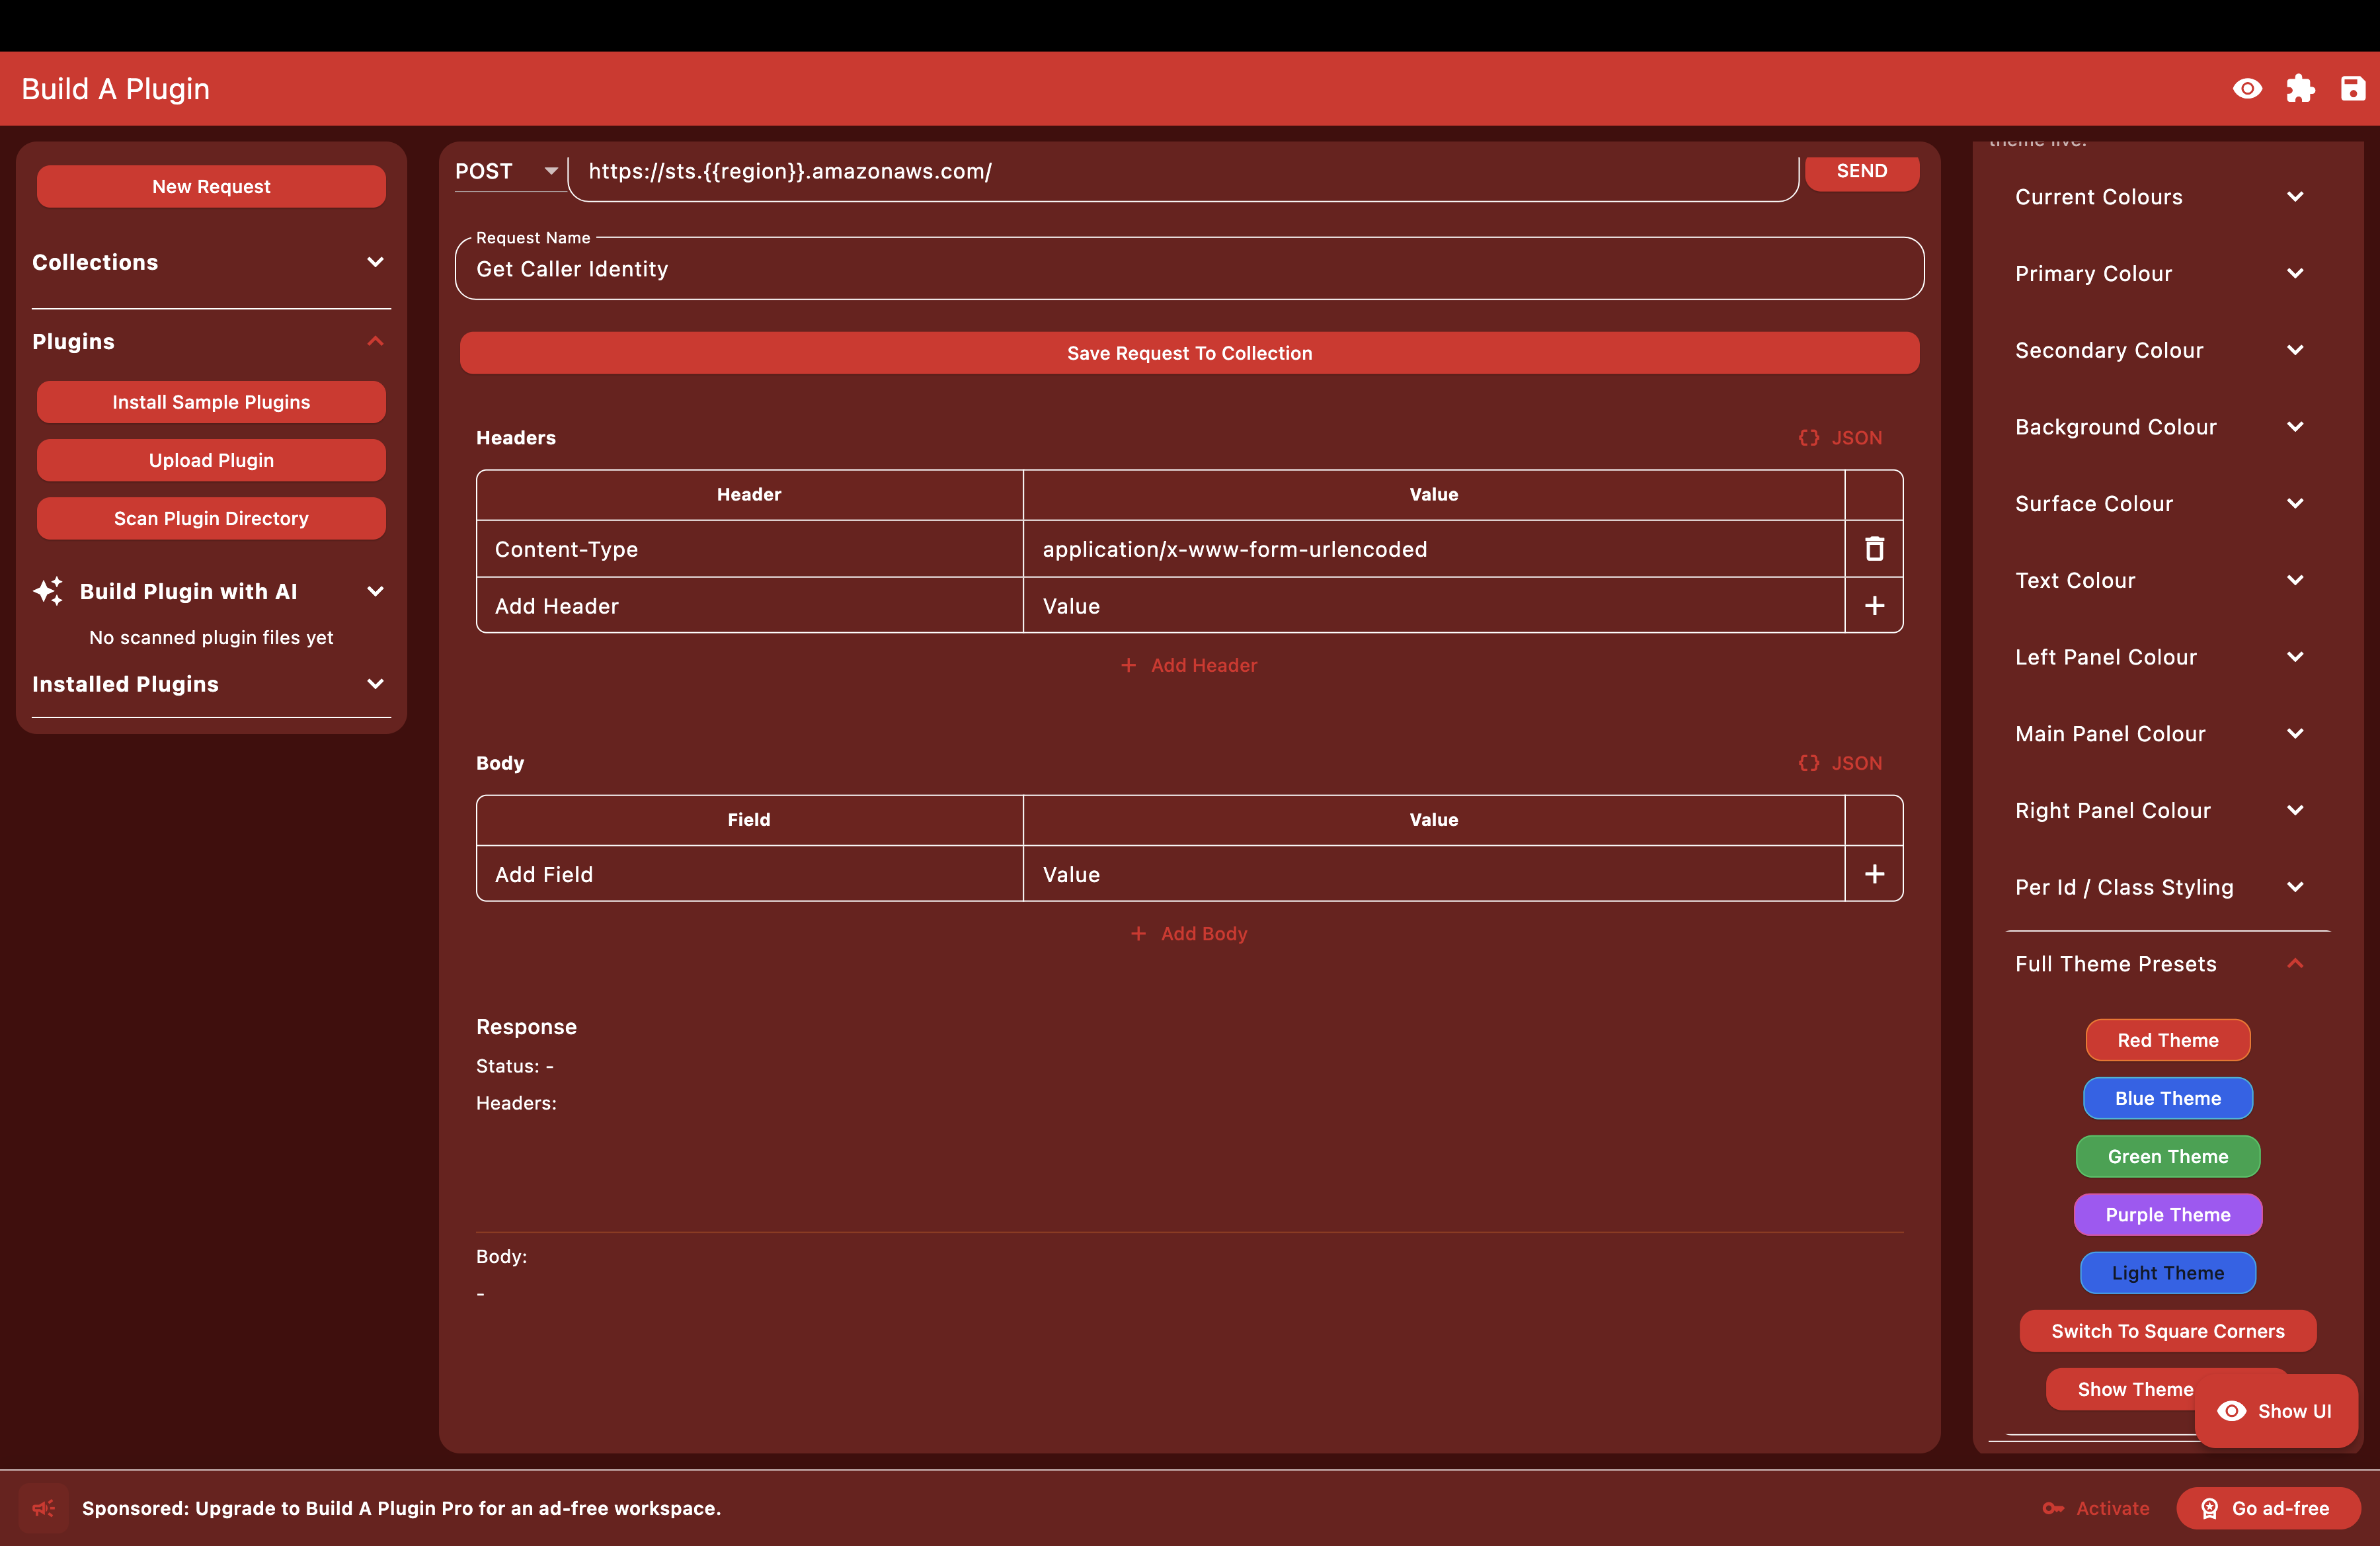Click the sponsored megaphone icon
2380x1546 pixels.
point(44,1508)
